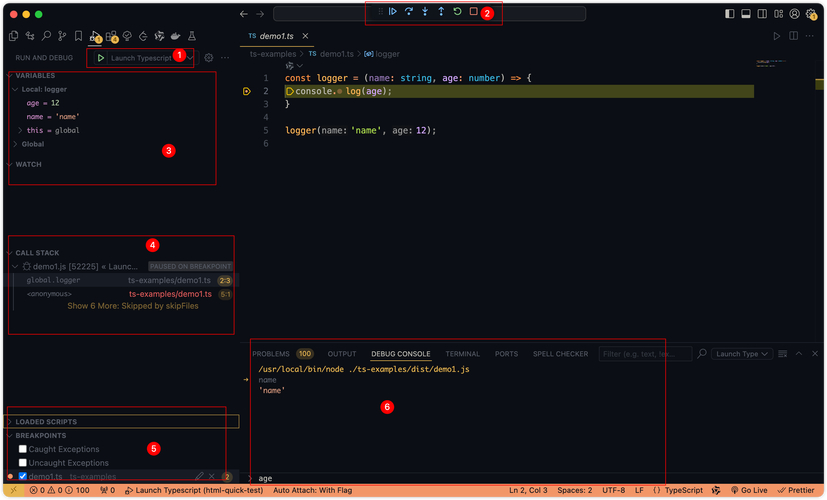Switch to the Problems panel tab
This screenshot has height=500, width=827.
(271, 354)
